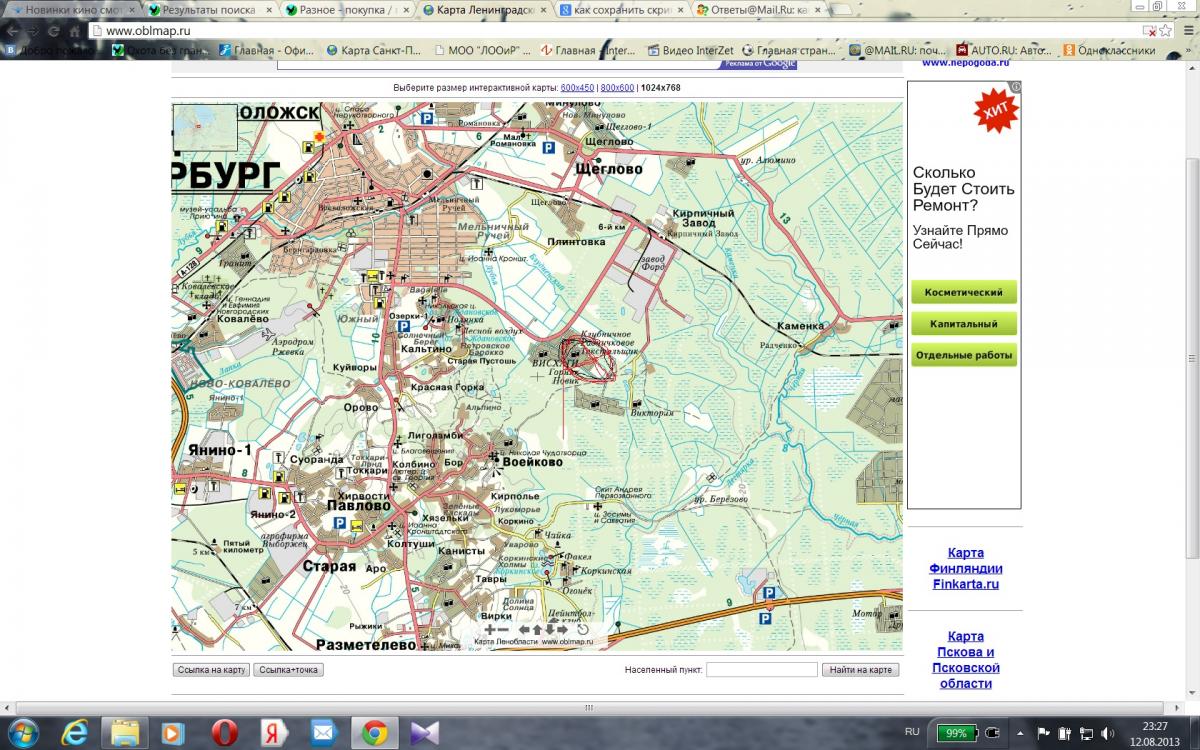Zoom in with the map plus icon
The height and width of the screenshot is (750, 1200).
coord(490,630)
